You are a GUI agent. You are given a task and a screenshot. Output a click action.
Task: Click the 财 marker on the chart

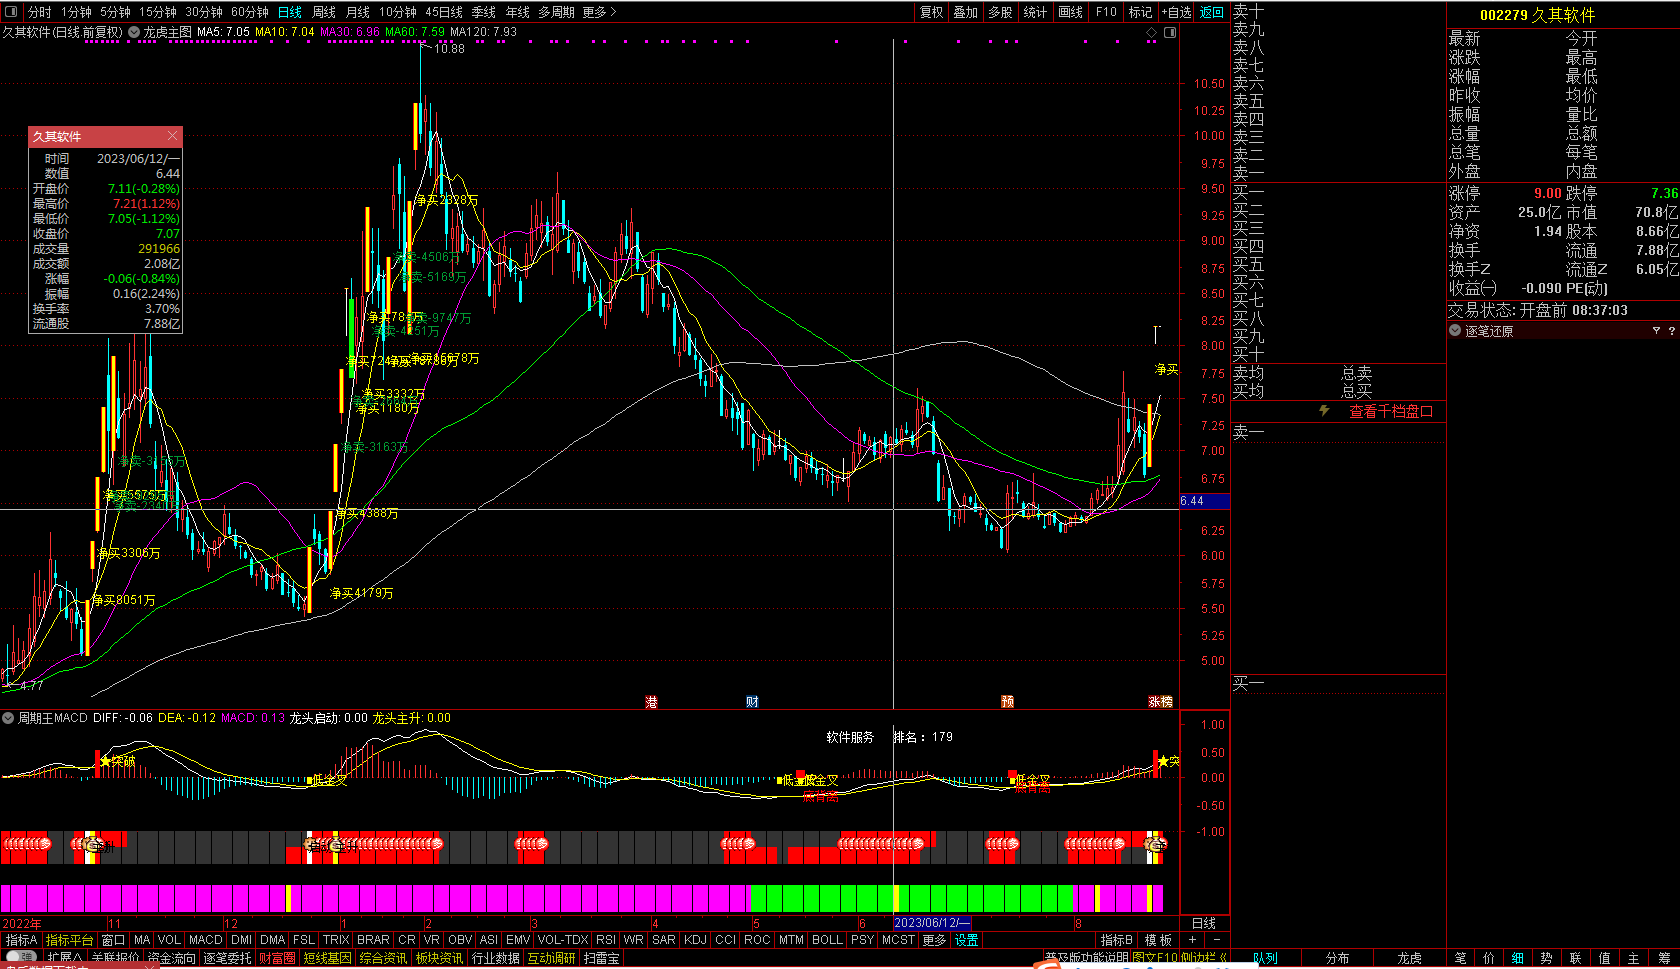point(752,702)
